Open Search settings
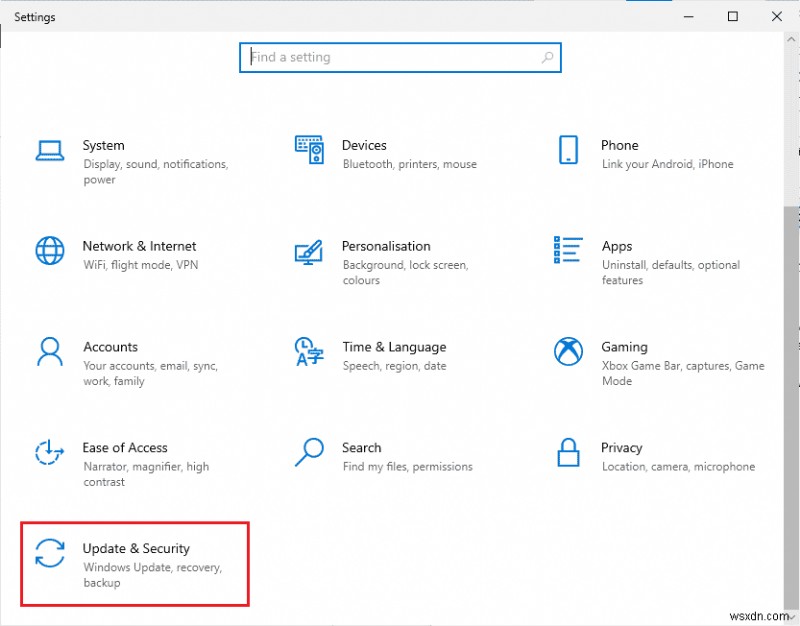 pyautogui.click(x=361, y=448)
